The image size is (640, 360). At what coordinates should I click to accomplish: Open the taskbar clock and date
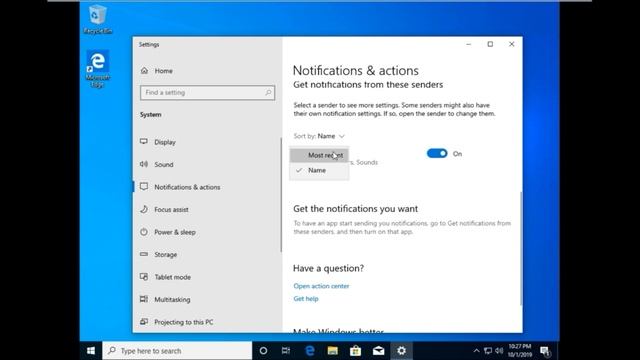coord(520,351)
